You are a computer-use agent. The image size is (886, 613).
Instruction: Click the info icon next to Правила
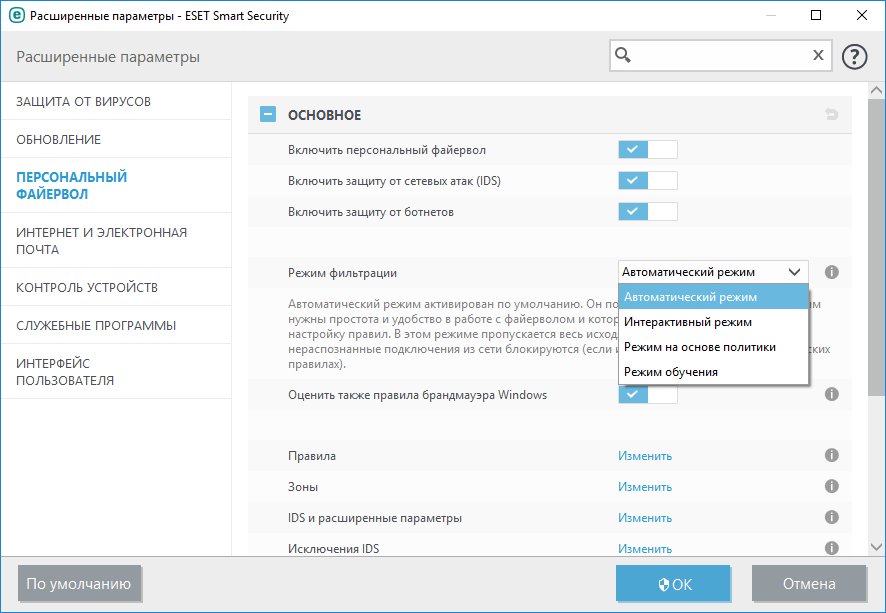[x=831, y=455]
